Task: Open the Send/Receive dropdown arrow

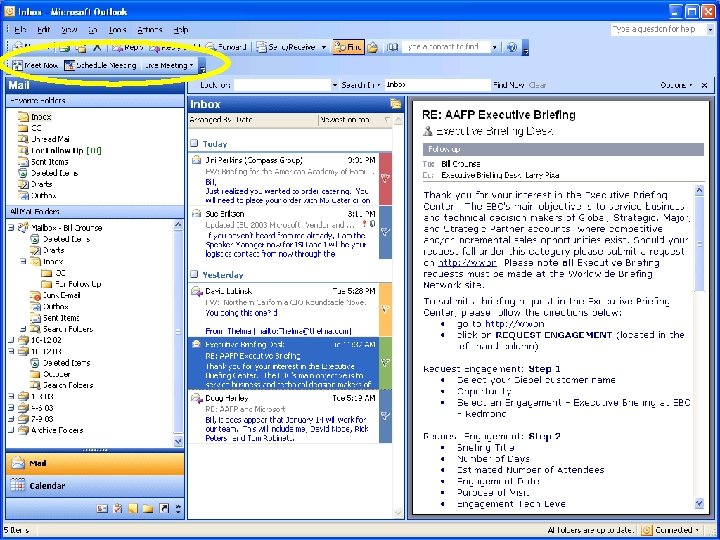Action: coord(324,47)
